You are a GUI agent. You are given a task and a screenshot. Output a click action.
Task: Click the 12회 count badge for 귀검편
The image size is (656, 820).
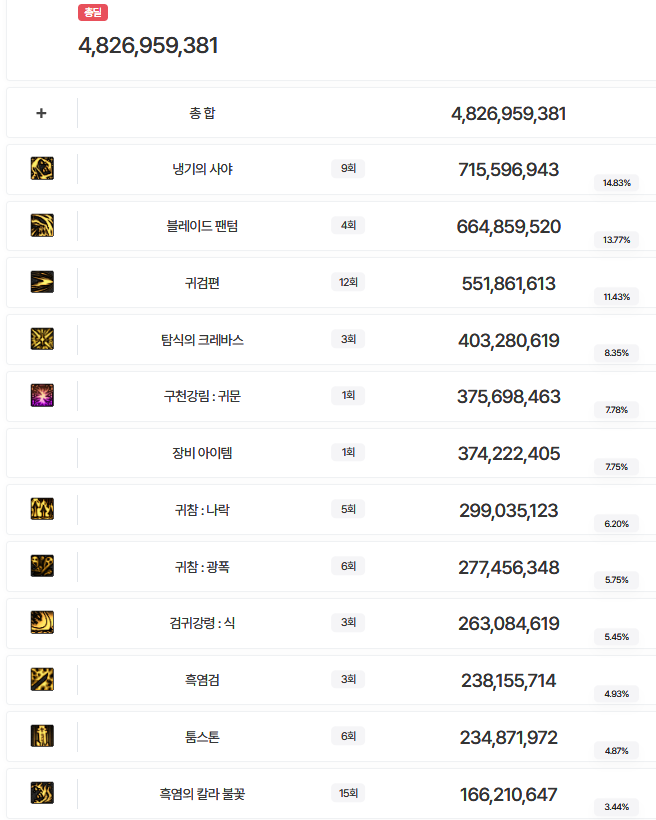(x=348, y=282)
